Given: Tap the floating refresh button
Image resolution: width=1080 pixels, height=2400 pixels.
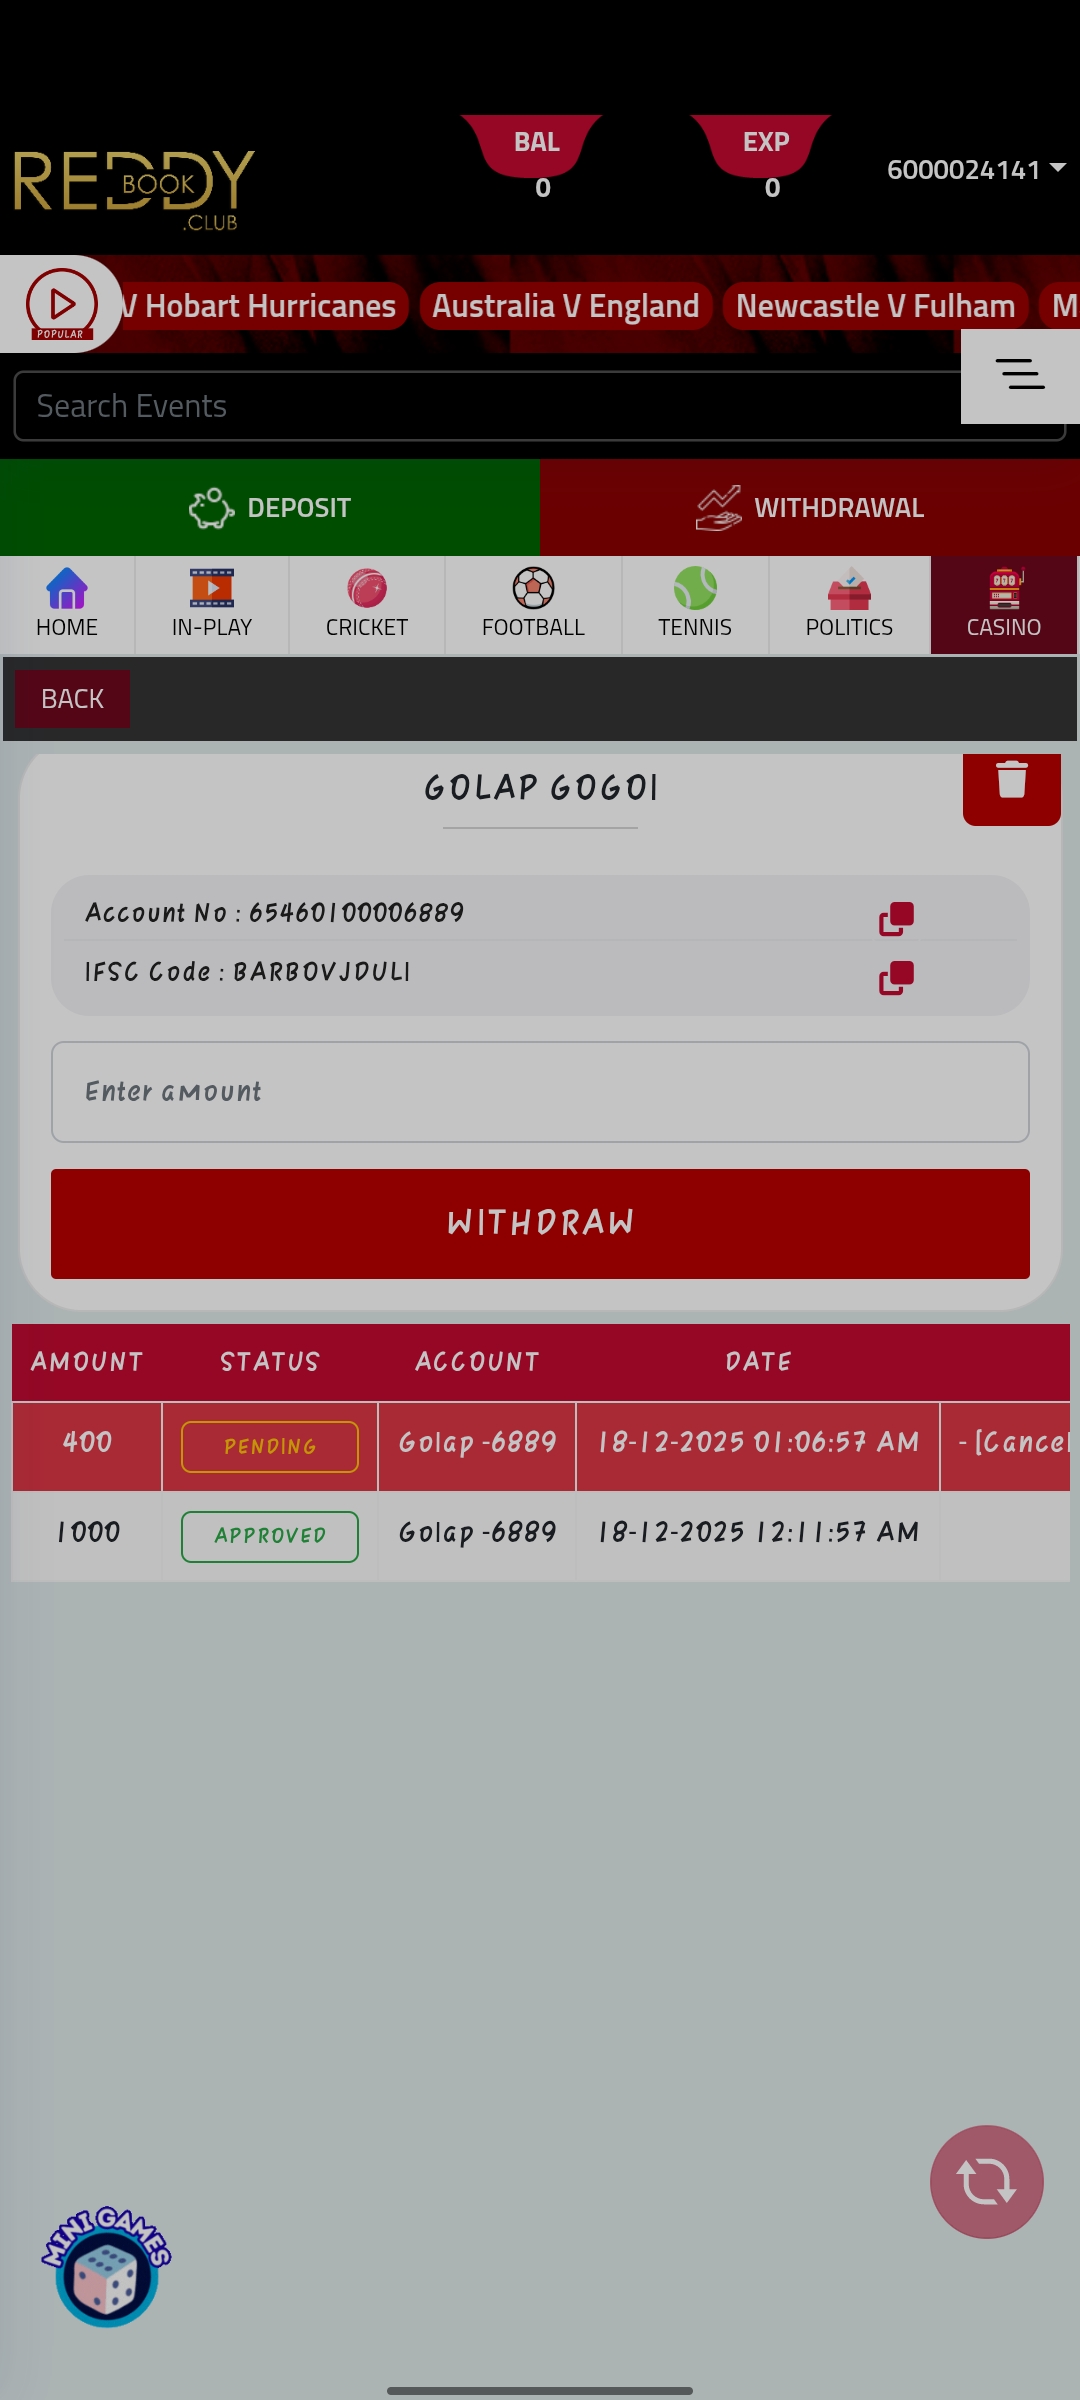Looking at the screenshot, I should point(986,2181).
